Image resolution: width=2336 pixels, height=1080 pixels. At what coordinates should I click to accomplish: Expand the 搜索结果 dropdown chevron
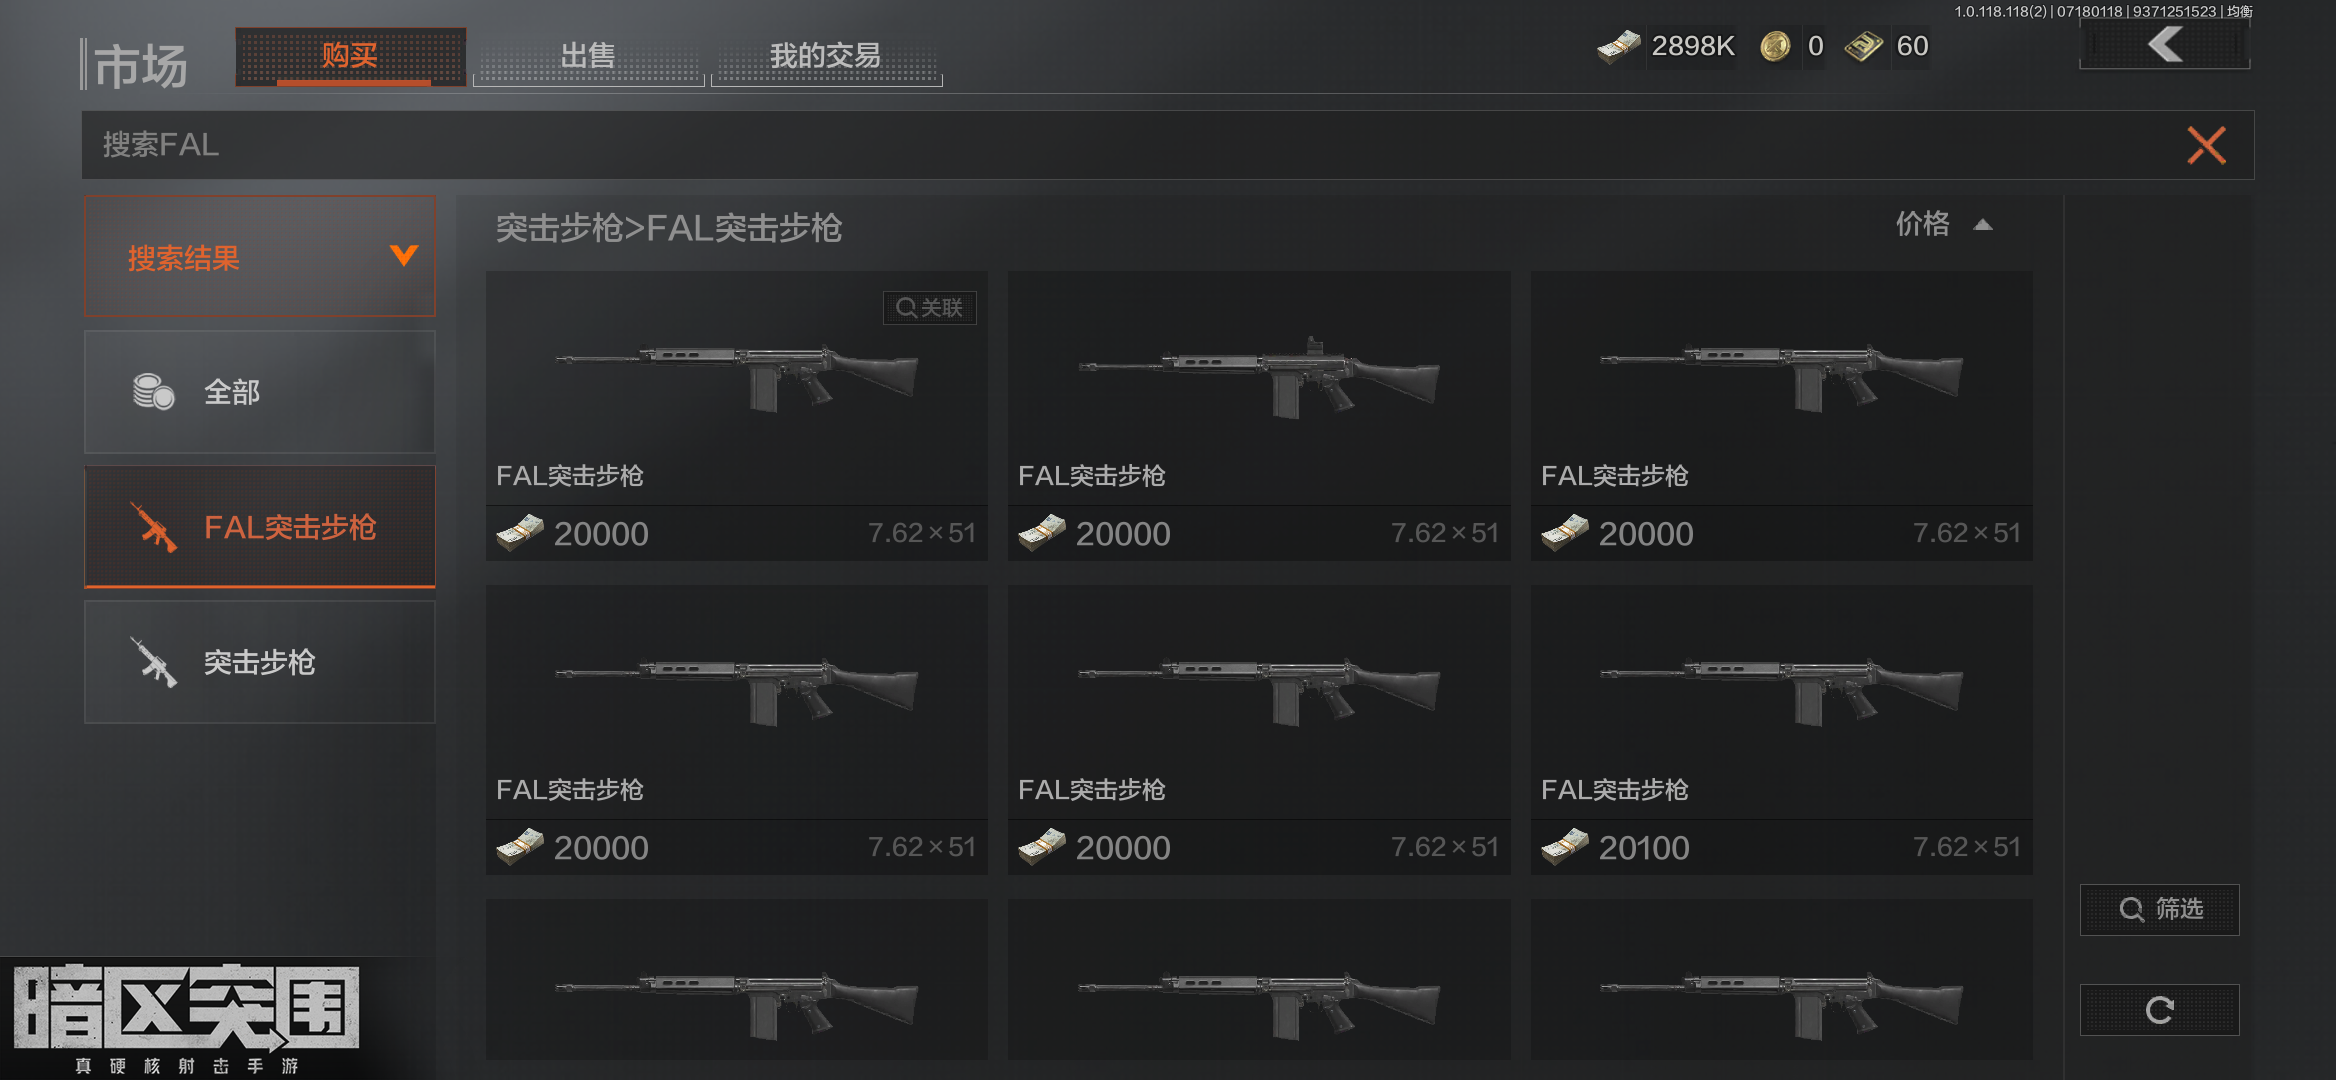[404, 256]
